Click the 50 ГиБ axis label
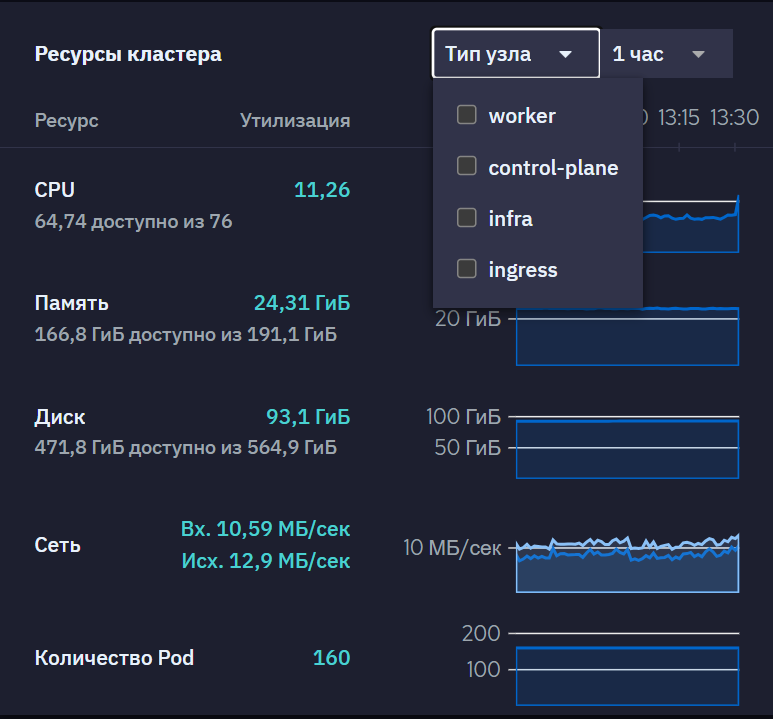Viewport: 773px width, 719px height. pyautogui.click(x=467, y=447)
